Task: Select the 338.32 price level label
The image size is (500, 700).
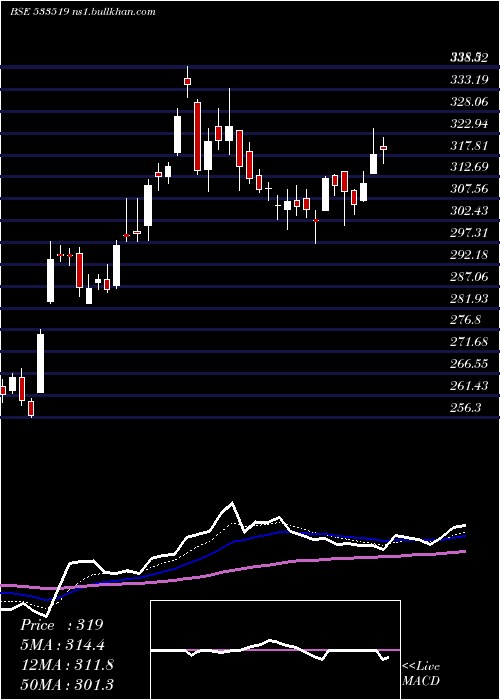Action: pos(469,58)
